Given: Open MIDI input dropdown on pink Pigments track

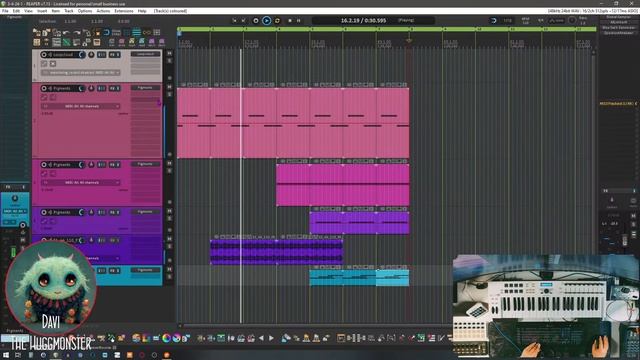Looking at the screenshot, I should (x=81, y=106).
